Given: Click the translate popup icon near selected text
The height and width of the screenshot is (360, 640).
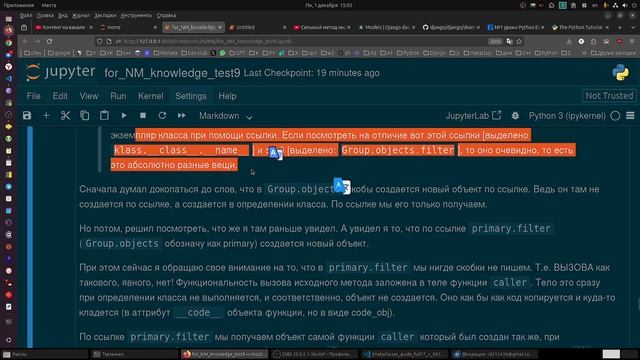Looking at the screenshot, I should 276,153.
